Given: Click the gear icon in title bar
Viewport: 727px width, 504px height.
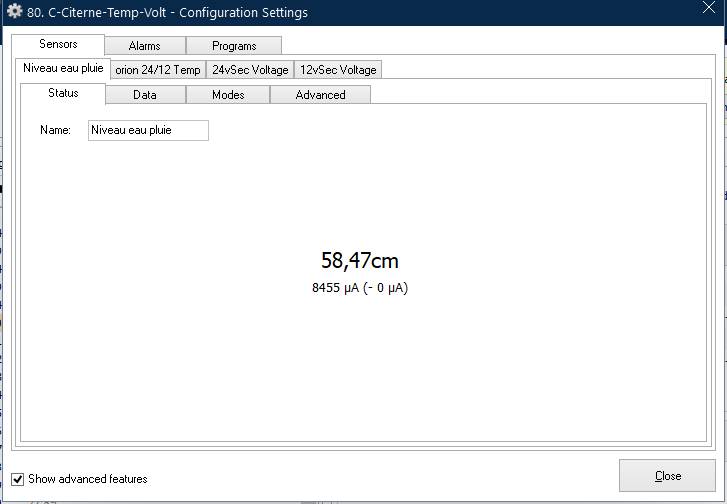Looking at the screenshot, I should [14, 11].
